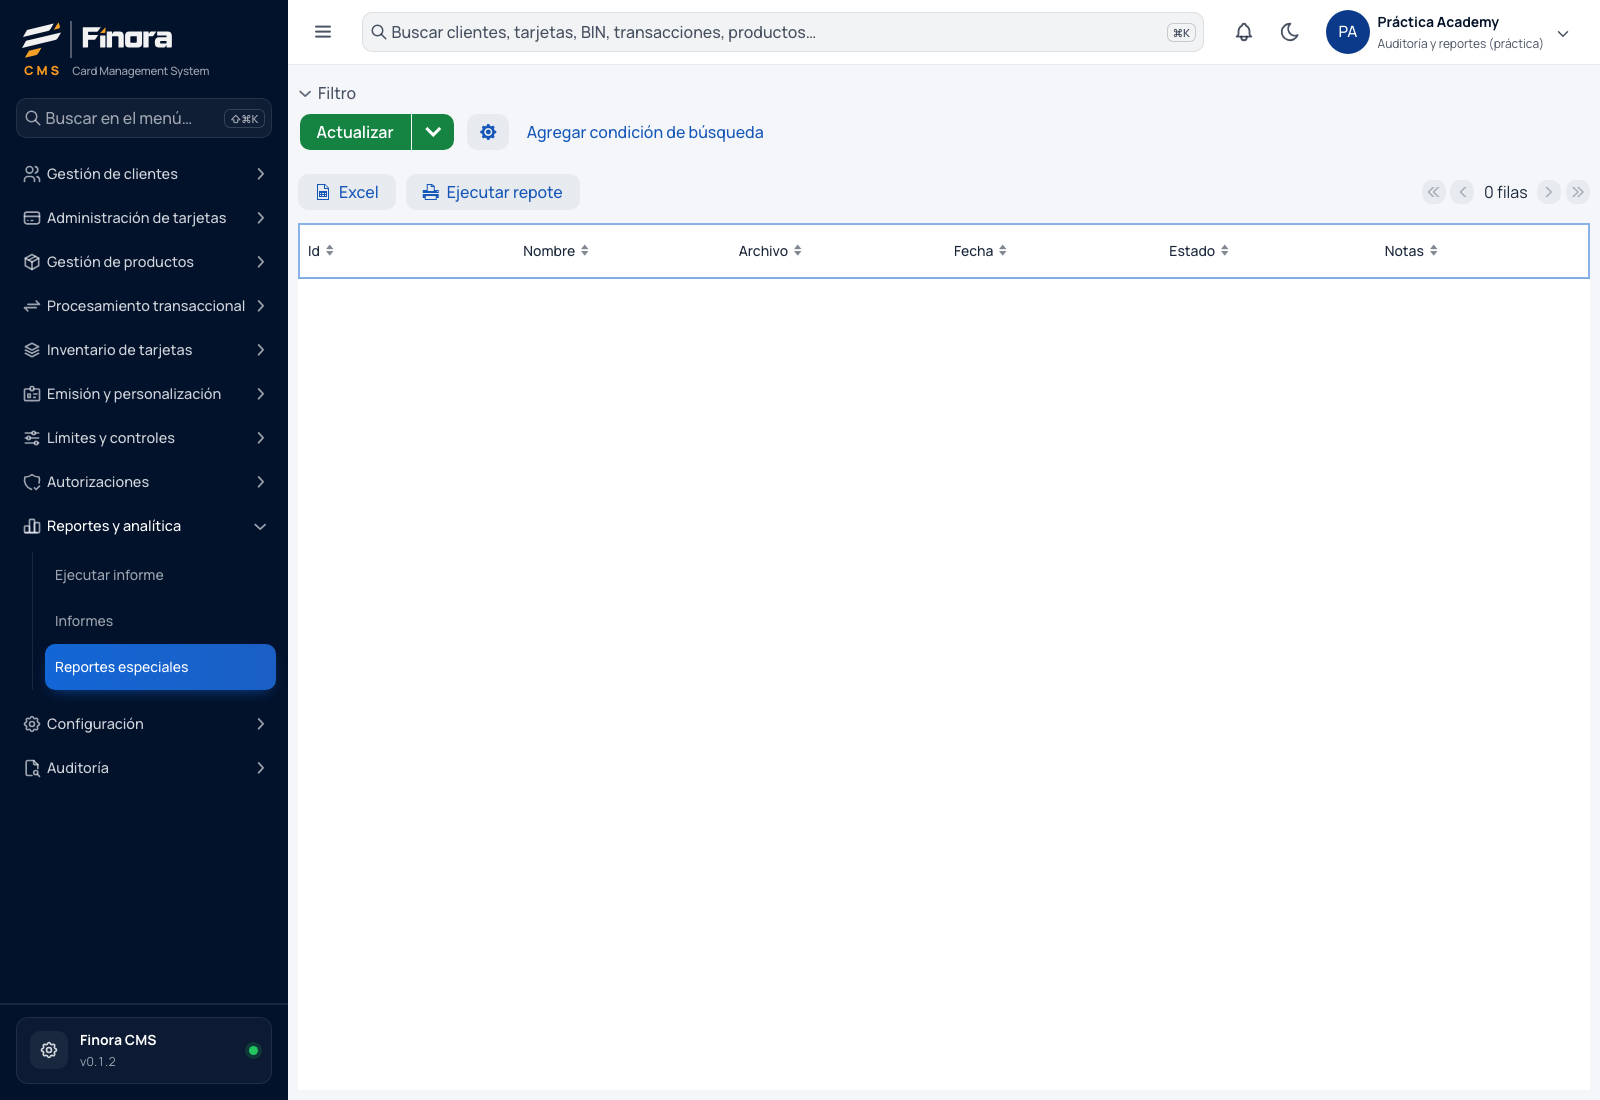
Task: Click the Actualizar button
Action: click(x=355, y=132)
